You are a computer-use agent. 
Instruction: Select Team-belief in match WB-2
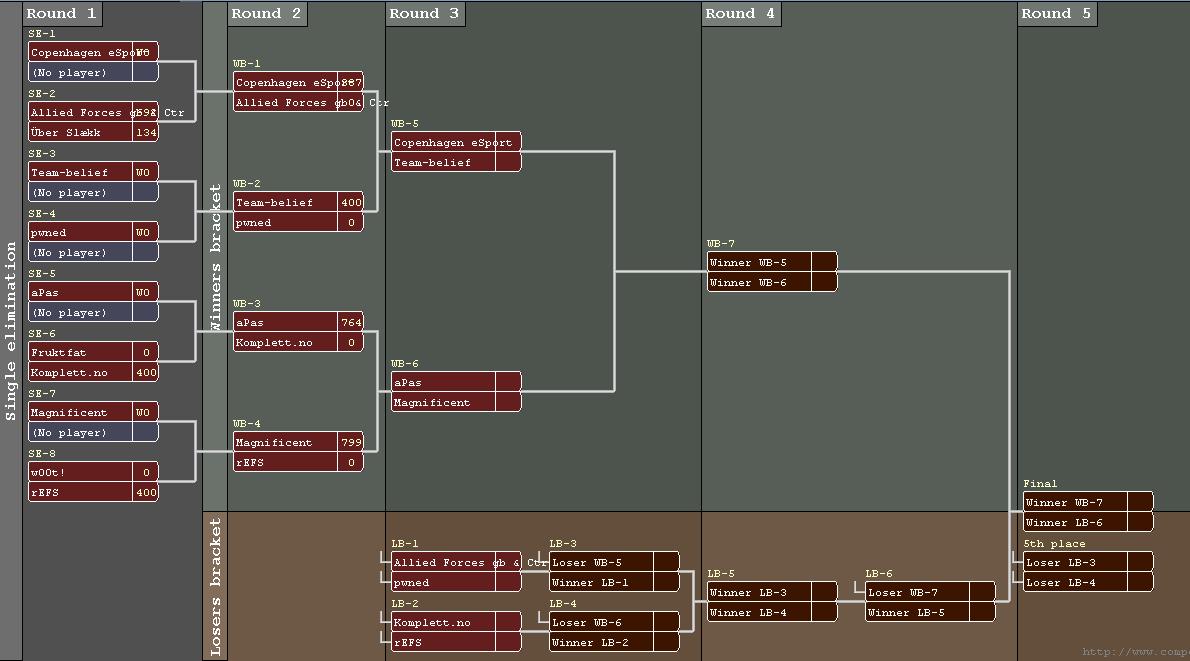298,202
